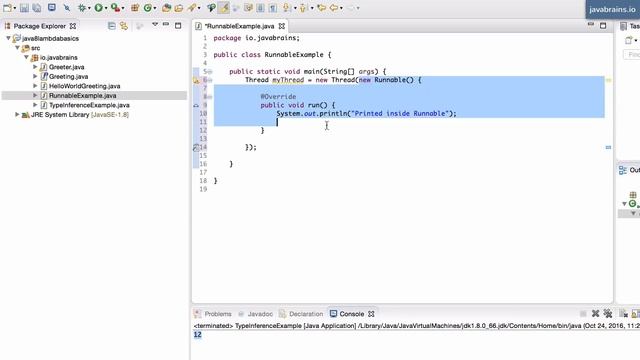Click the Search flashlight toolbar icon
640x360 pixels.
click(192, 8)
